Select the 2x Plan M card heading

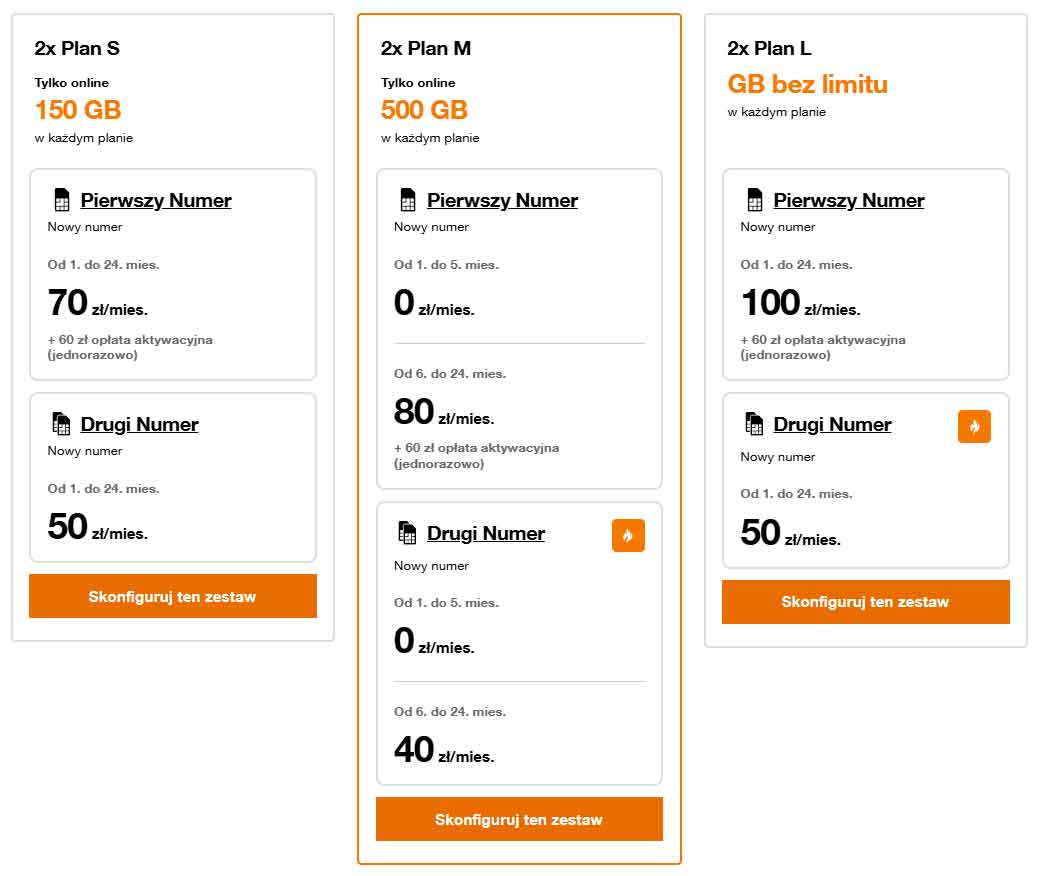426,48
